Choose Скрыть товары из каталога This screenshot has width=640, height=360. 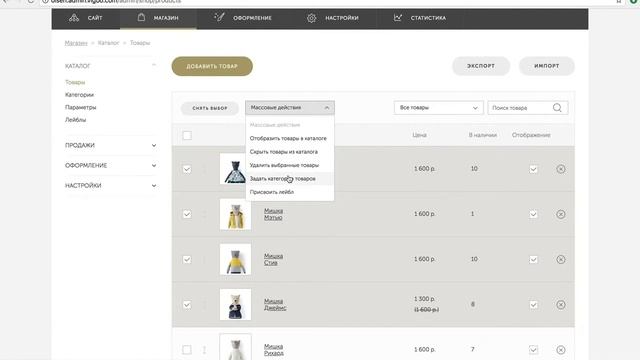point(284,152)
